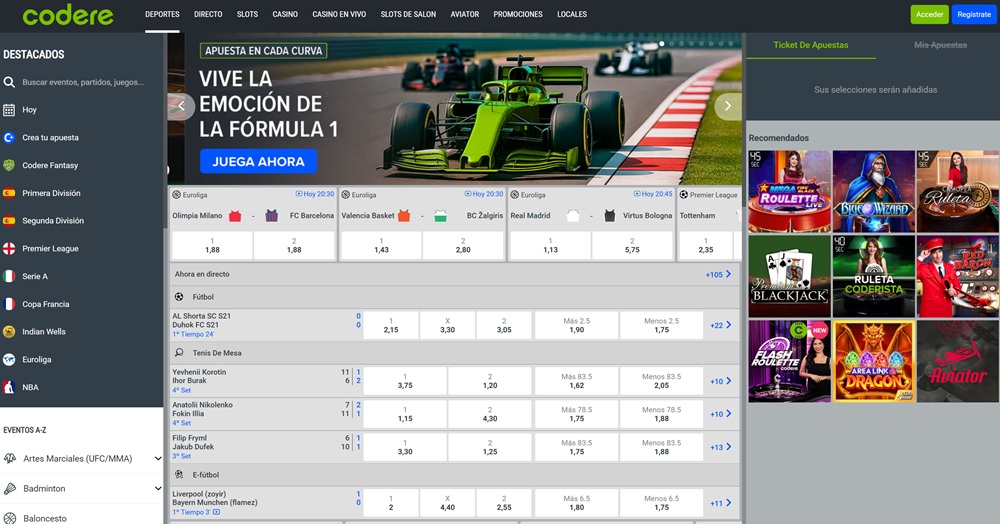Screen dimensions: 1000x524
Task: Click the Primera División Spain flag
Action: point(9,193)
